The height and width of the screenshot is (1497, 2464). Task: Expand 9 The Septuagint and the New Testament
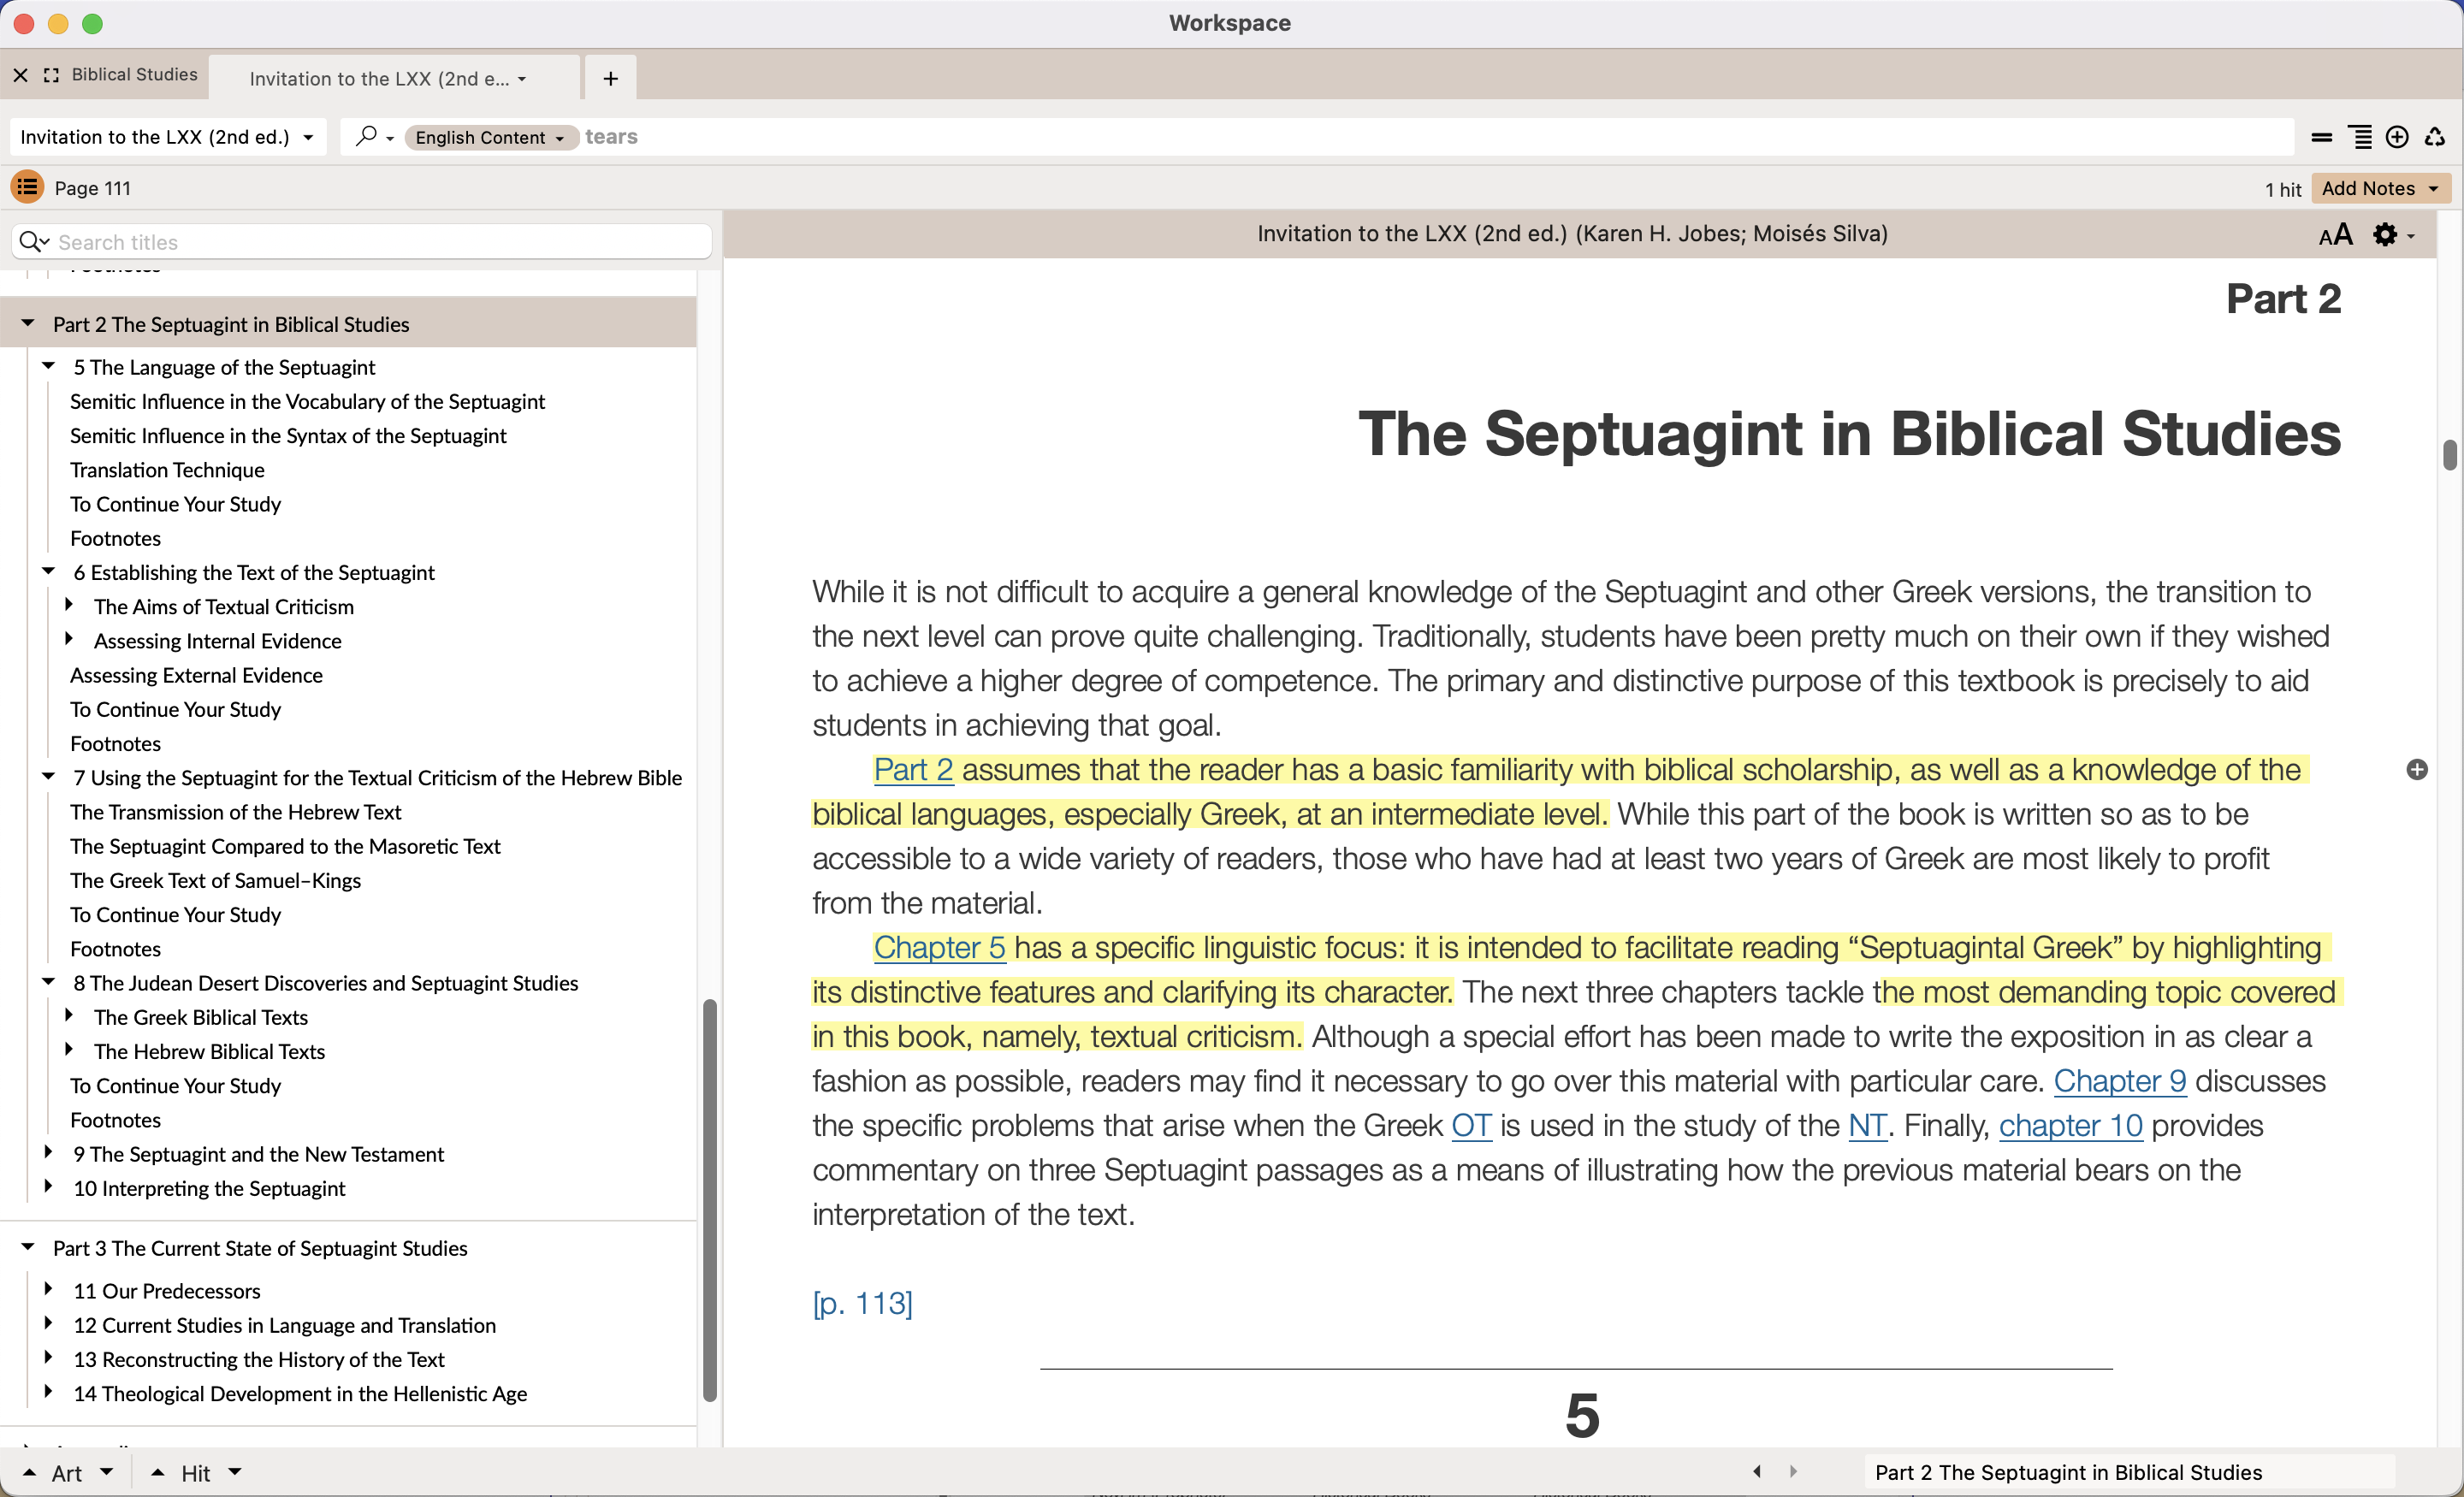pyautogui.click(x=48, y=1152)
